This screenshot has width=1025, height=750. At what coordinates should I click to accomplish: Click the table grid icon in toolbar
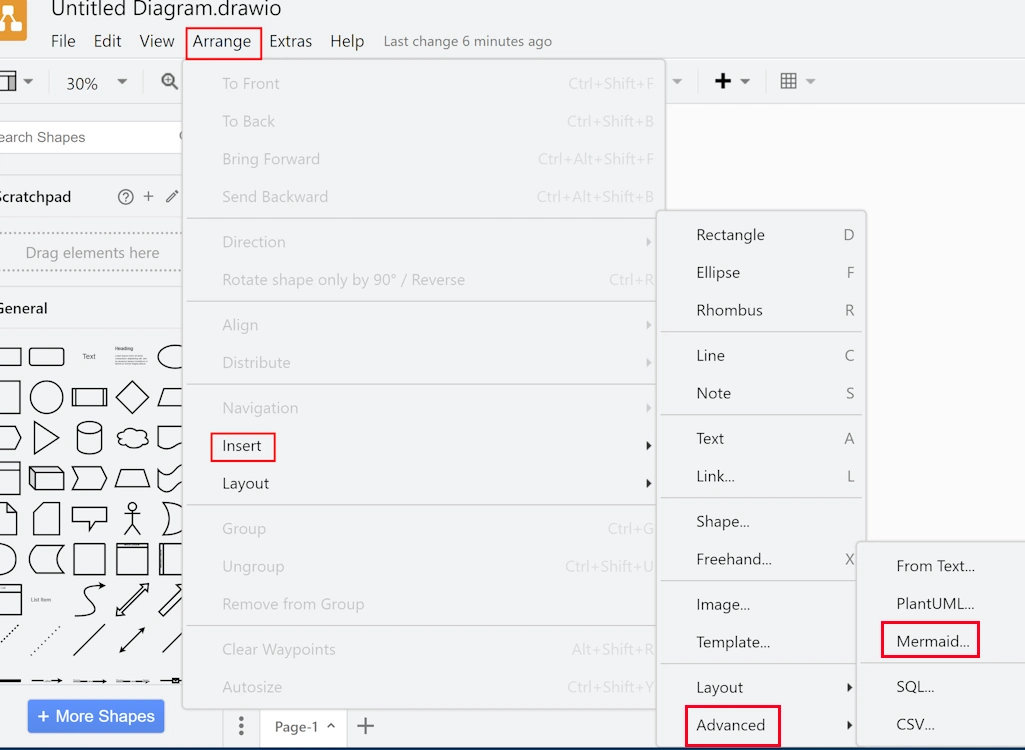pos(788,81)
